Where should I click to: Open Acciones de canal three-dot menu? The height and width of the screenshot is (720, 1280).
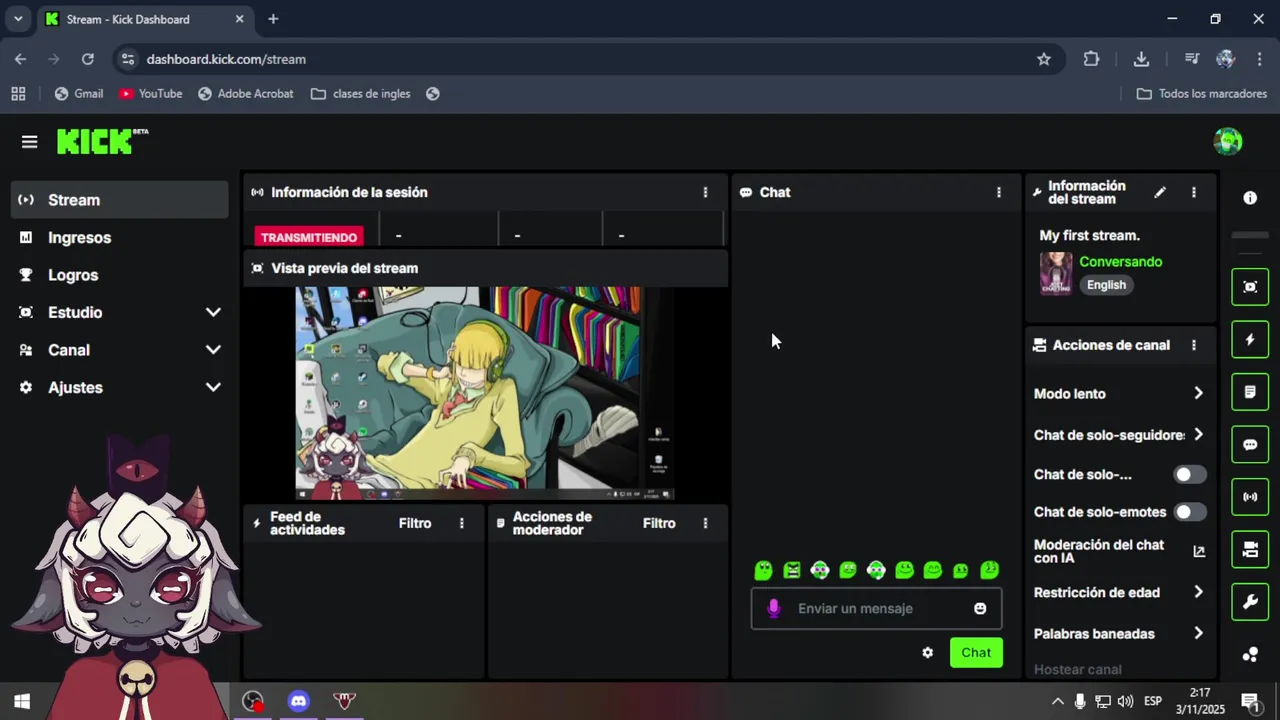(1193, 345)
